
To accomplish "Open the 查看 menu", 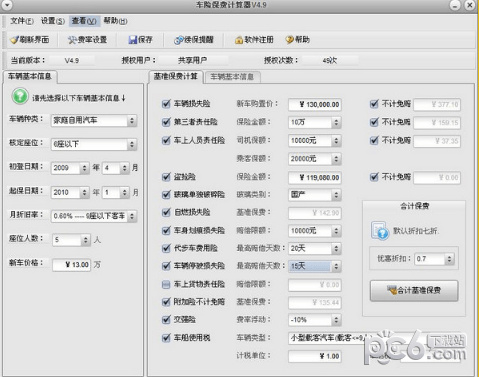I will coord(84,21).
